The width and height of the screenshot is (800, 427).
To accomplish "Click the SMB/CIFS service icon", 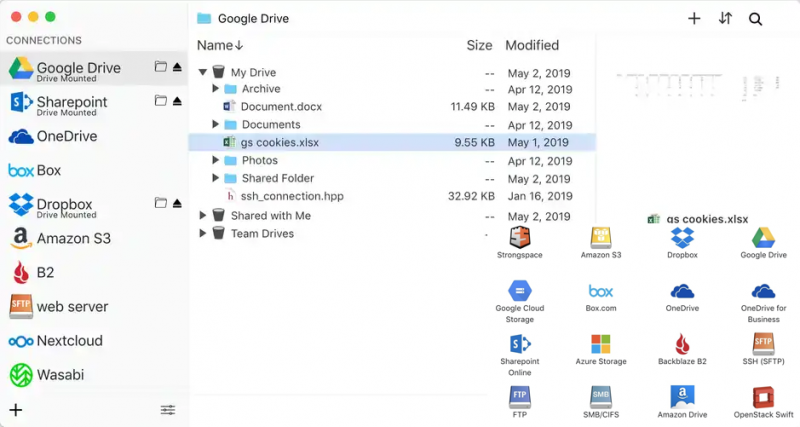I will click(601, 397).
